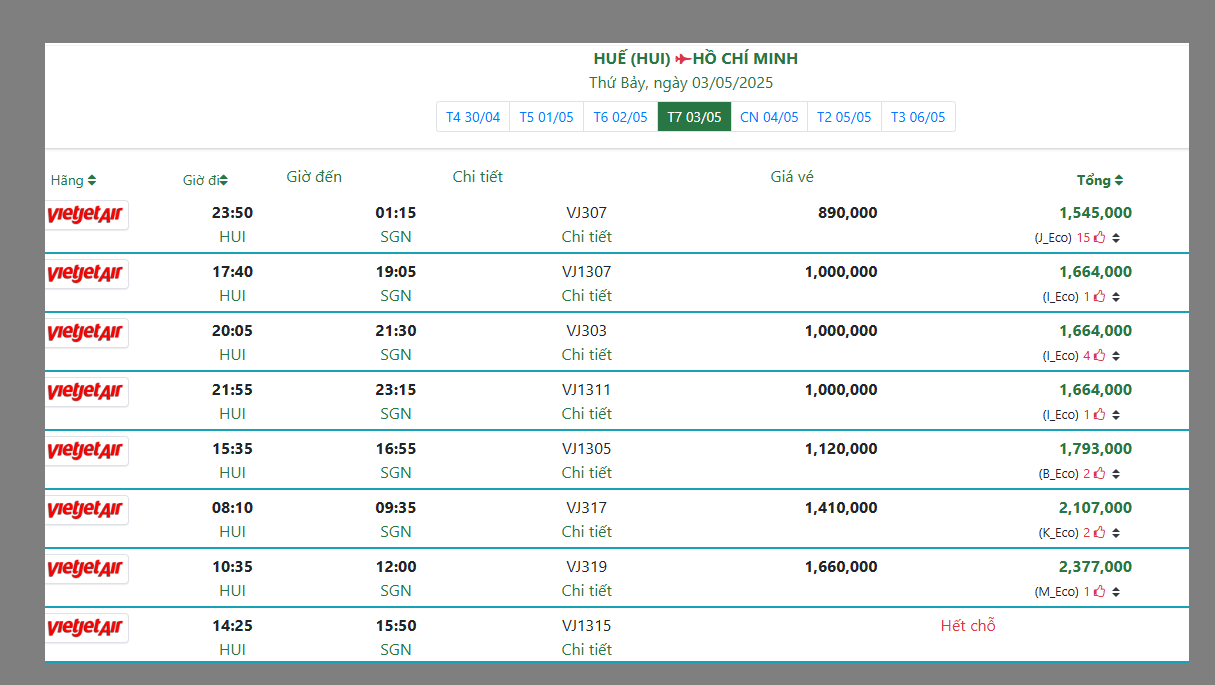Sort flights by Tổng total price

click(1099, 181)
